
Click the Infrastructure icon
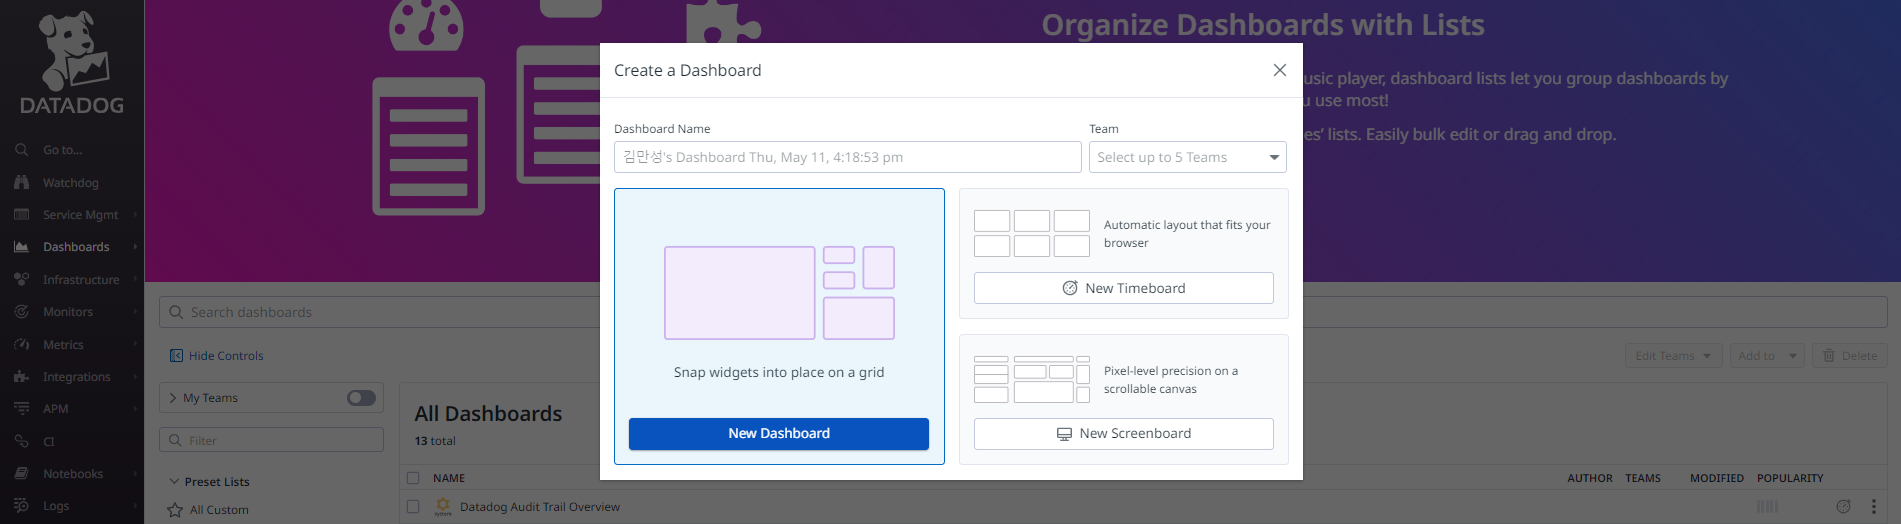point(21,280)
